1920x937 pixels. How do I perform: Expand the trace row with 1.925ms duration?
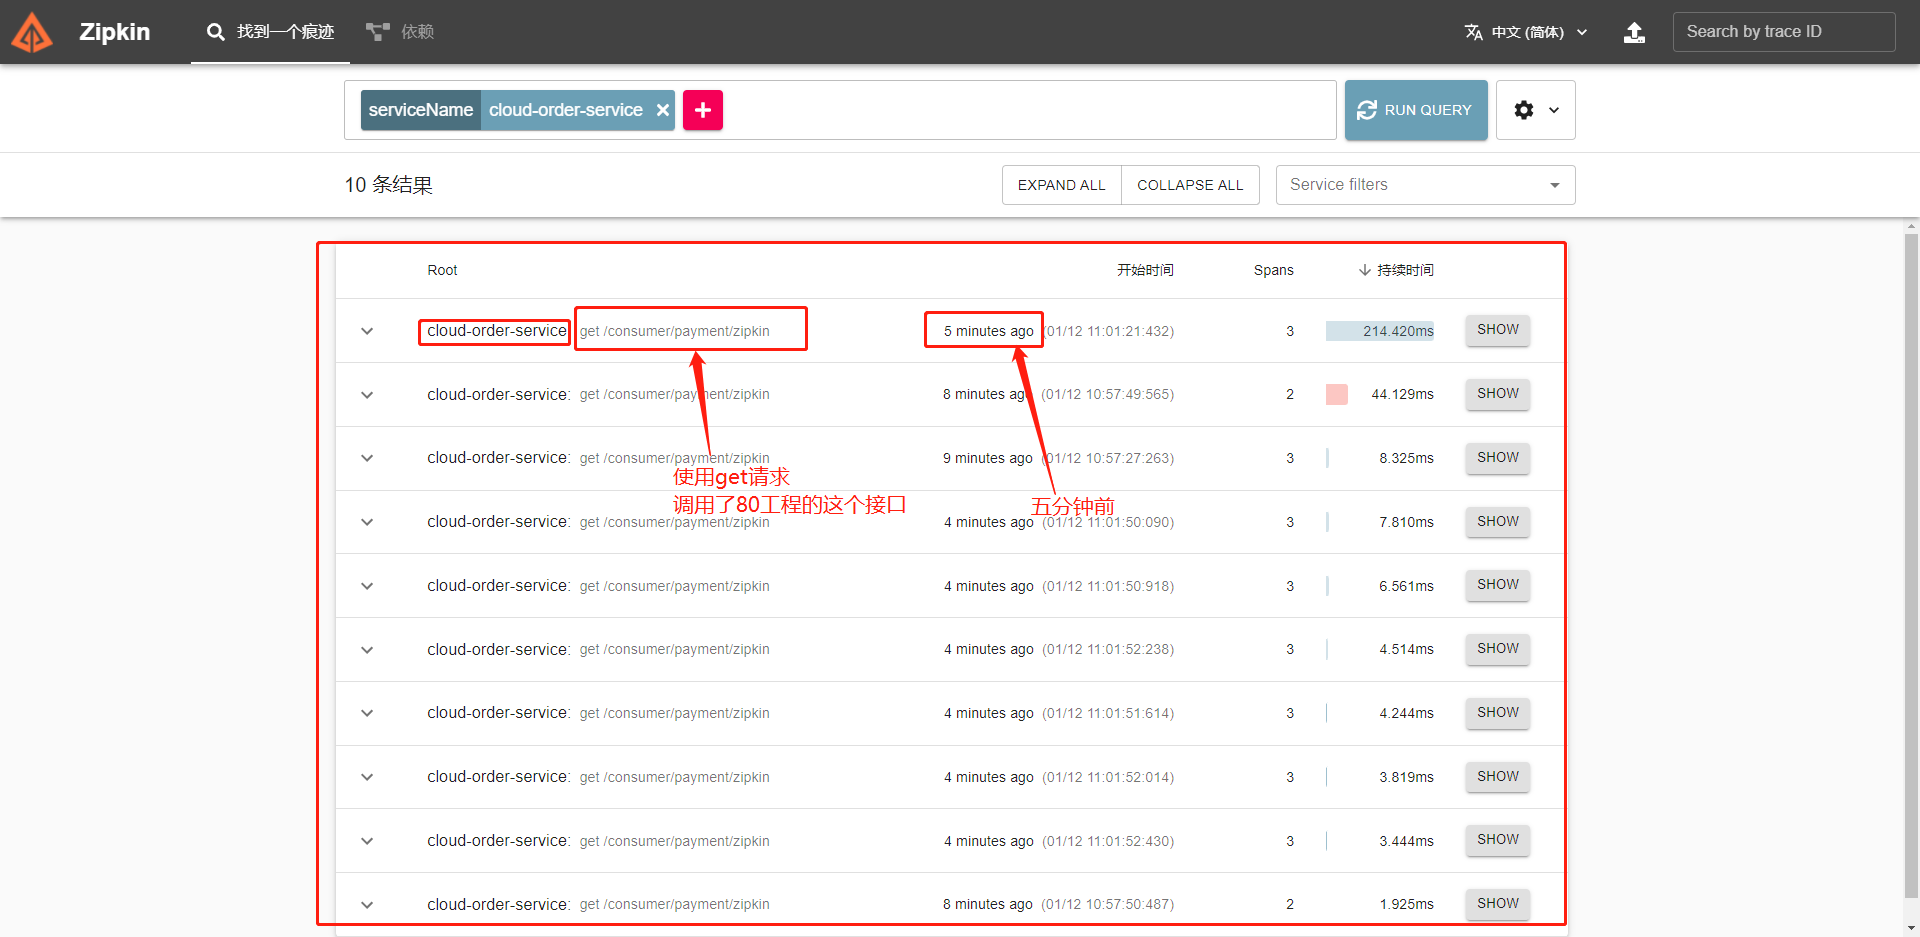tap(367, 905)
